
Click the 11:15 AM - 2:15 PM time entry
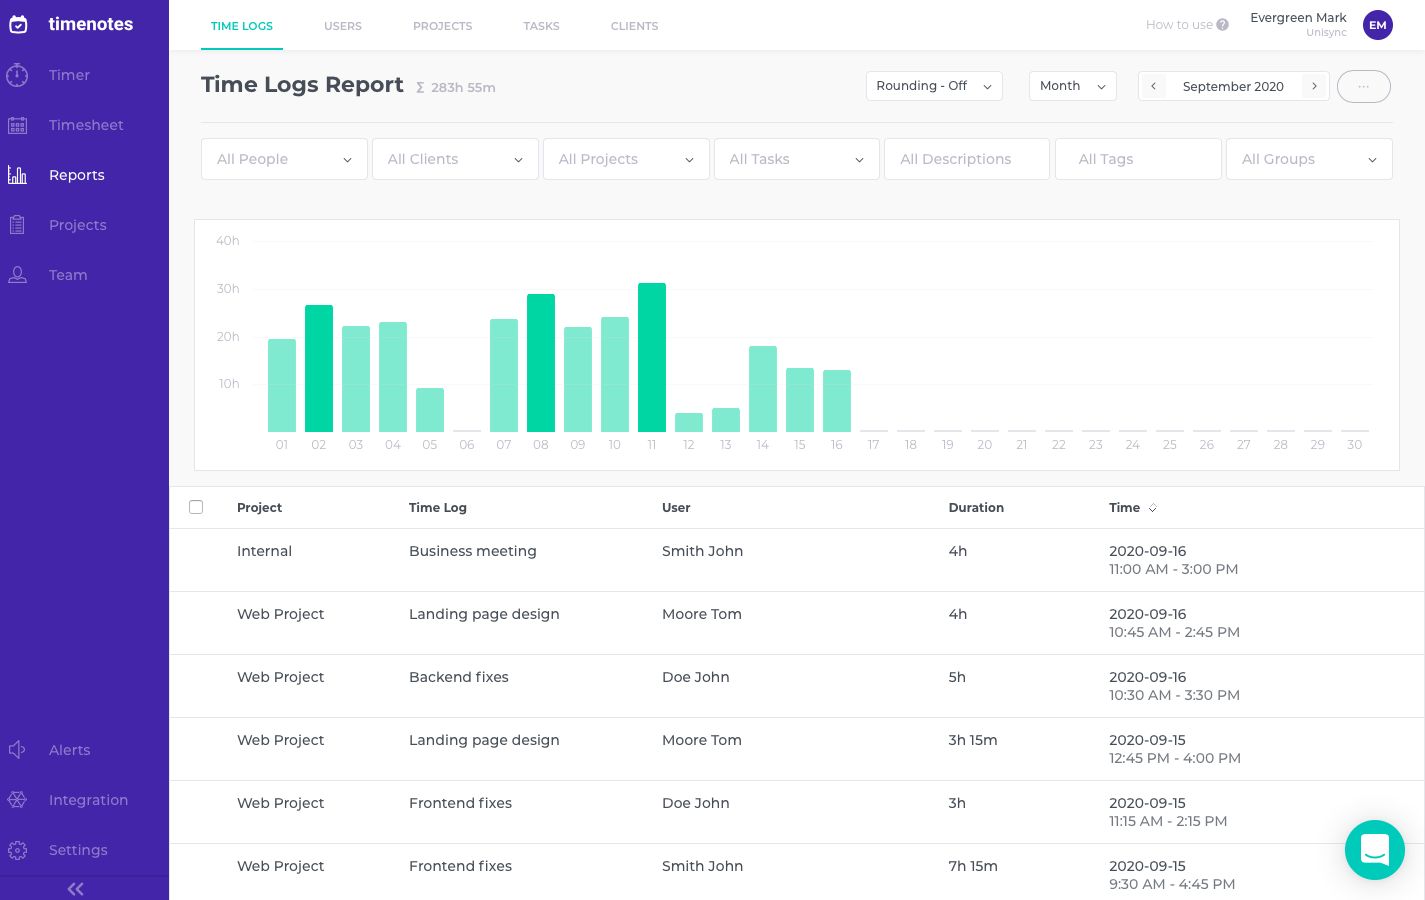point(1168,821)
